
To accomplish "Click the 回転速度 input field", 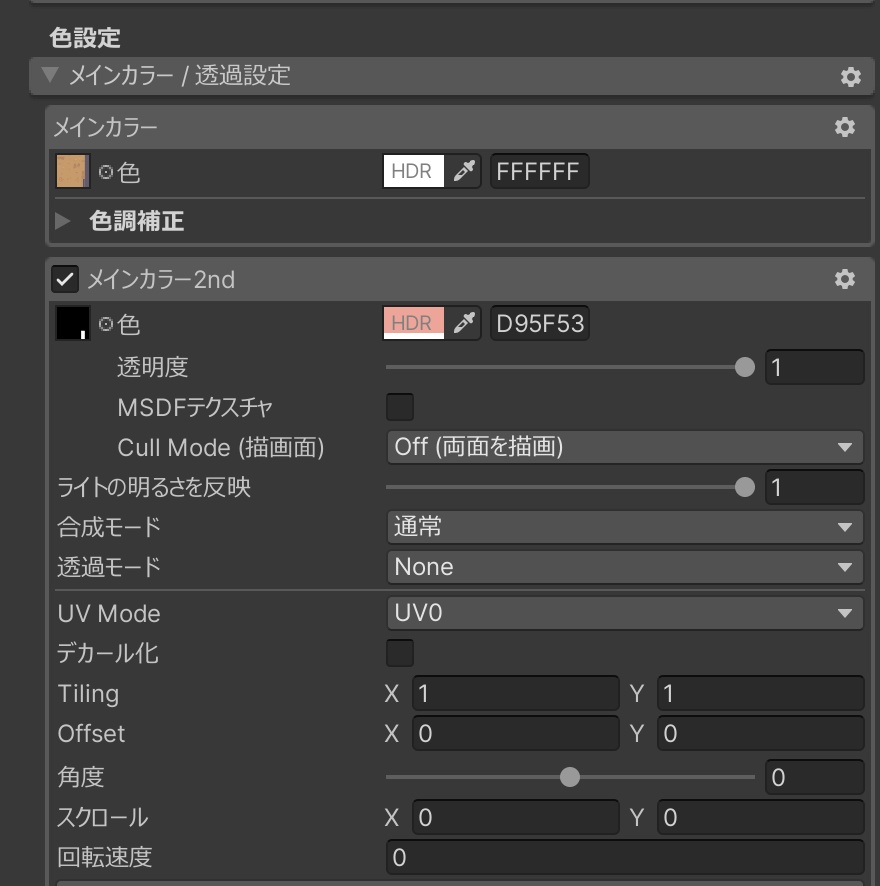I will (625, 857).
